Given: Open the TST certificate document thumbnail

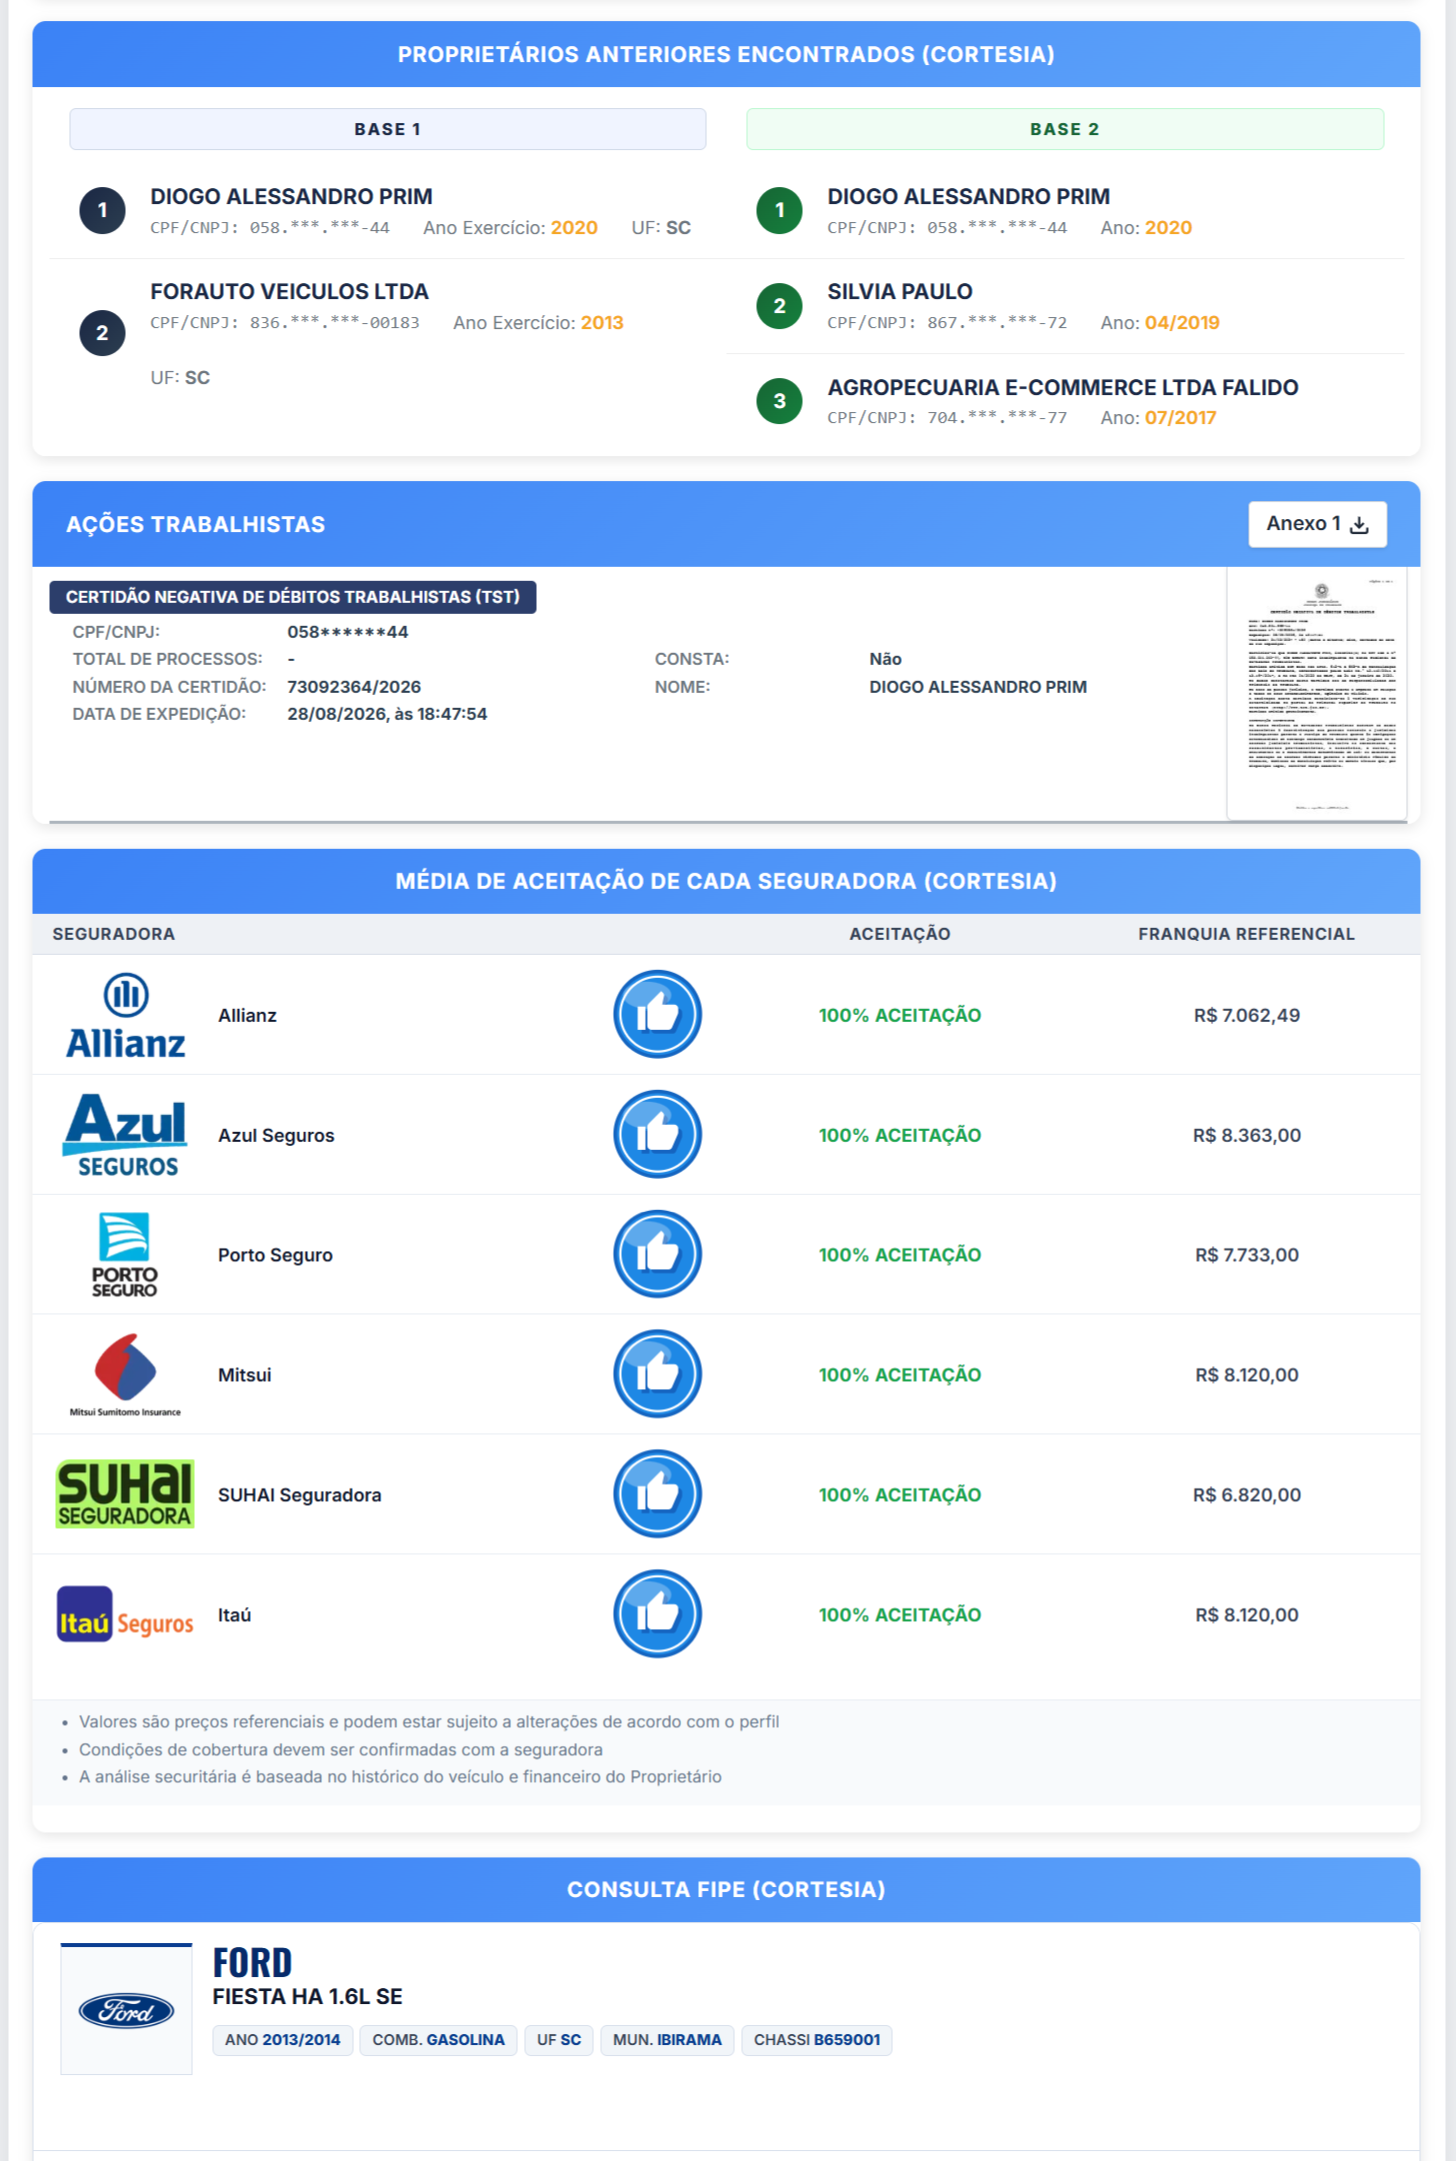Looking at the screenshot, I should pos(1317,693).
